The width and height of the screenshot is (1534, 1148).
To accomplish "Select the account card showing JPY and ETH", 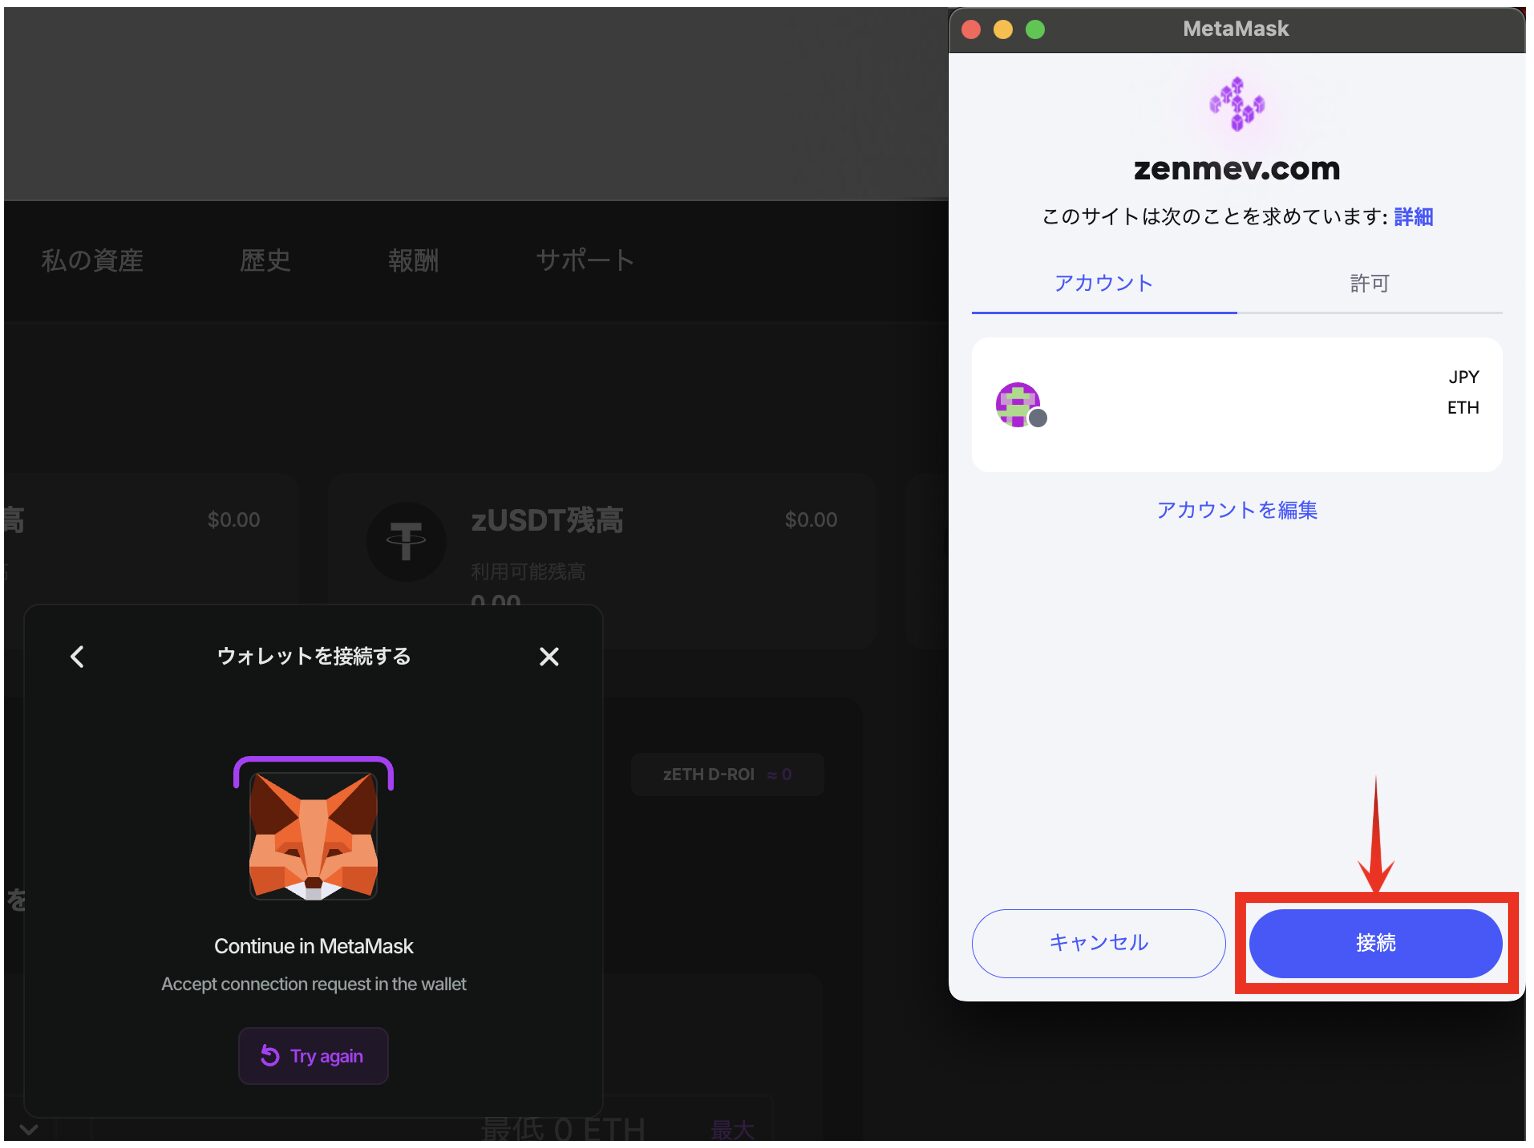I will 1237,405.
